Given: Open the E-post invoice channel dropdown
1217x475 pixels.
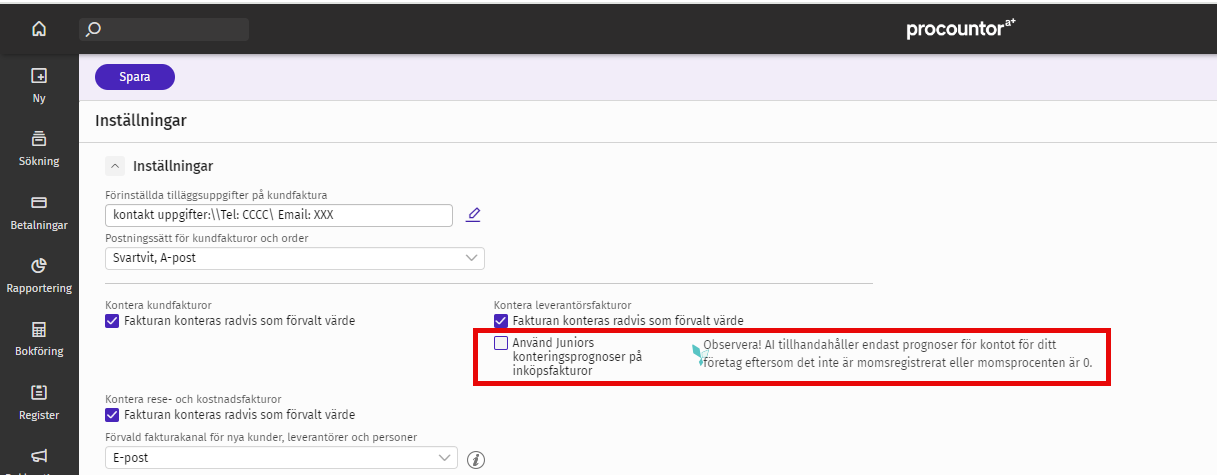Looking at the screenshot, I should tap(280, 458).
